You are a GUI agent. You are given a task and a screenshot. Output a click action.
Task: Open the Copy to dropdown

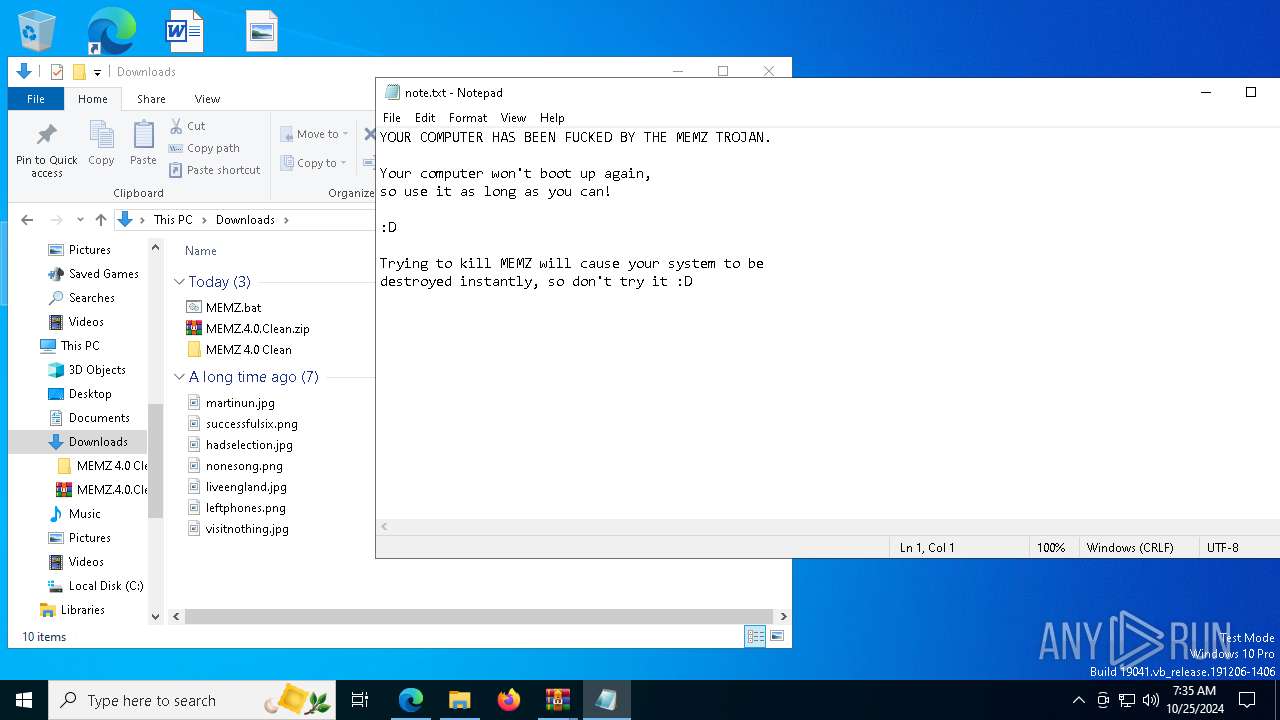[x=313, y=163]
